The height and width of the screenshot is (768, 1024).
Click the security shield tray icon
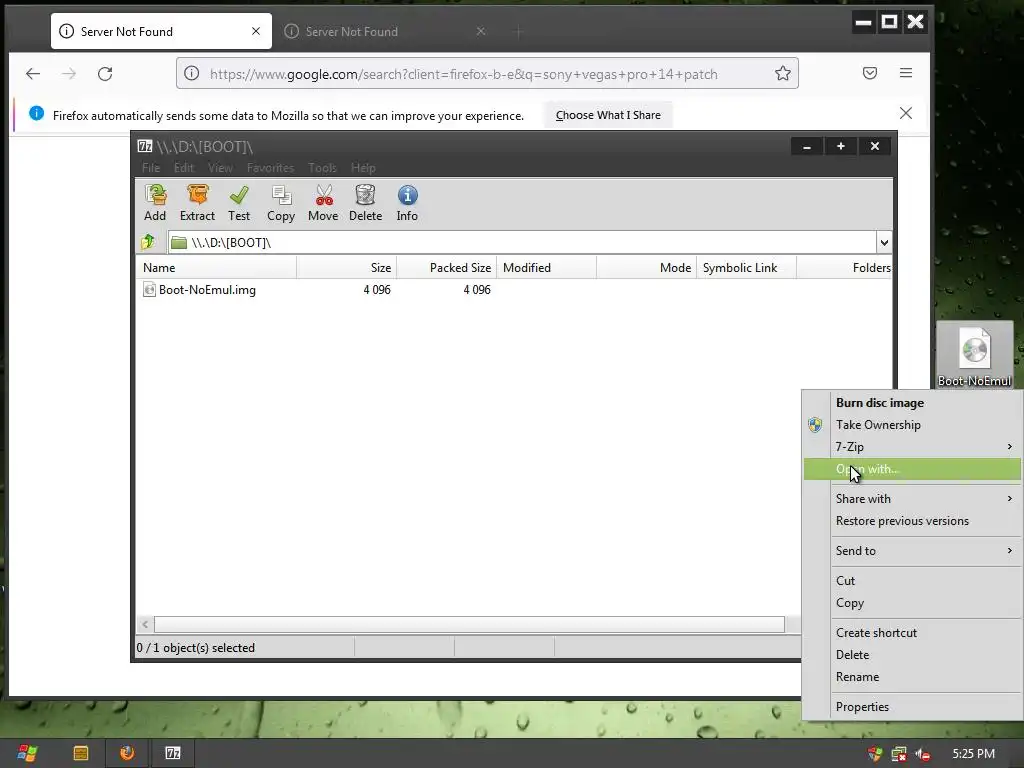click(x=875, y=754)
